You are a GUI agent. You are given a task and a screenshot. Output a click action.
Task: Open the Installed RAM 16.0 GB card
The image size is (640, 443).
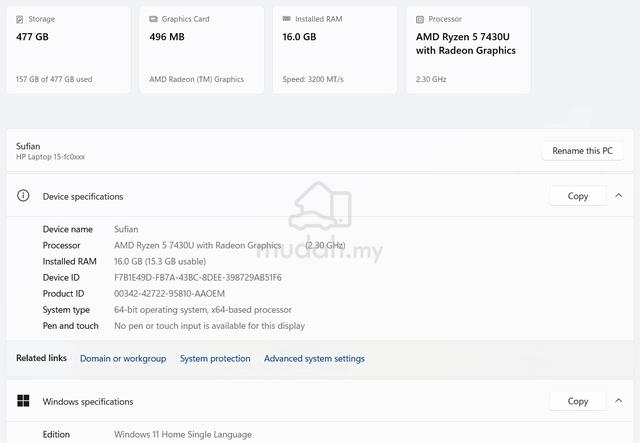tap(335, 50)
